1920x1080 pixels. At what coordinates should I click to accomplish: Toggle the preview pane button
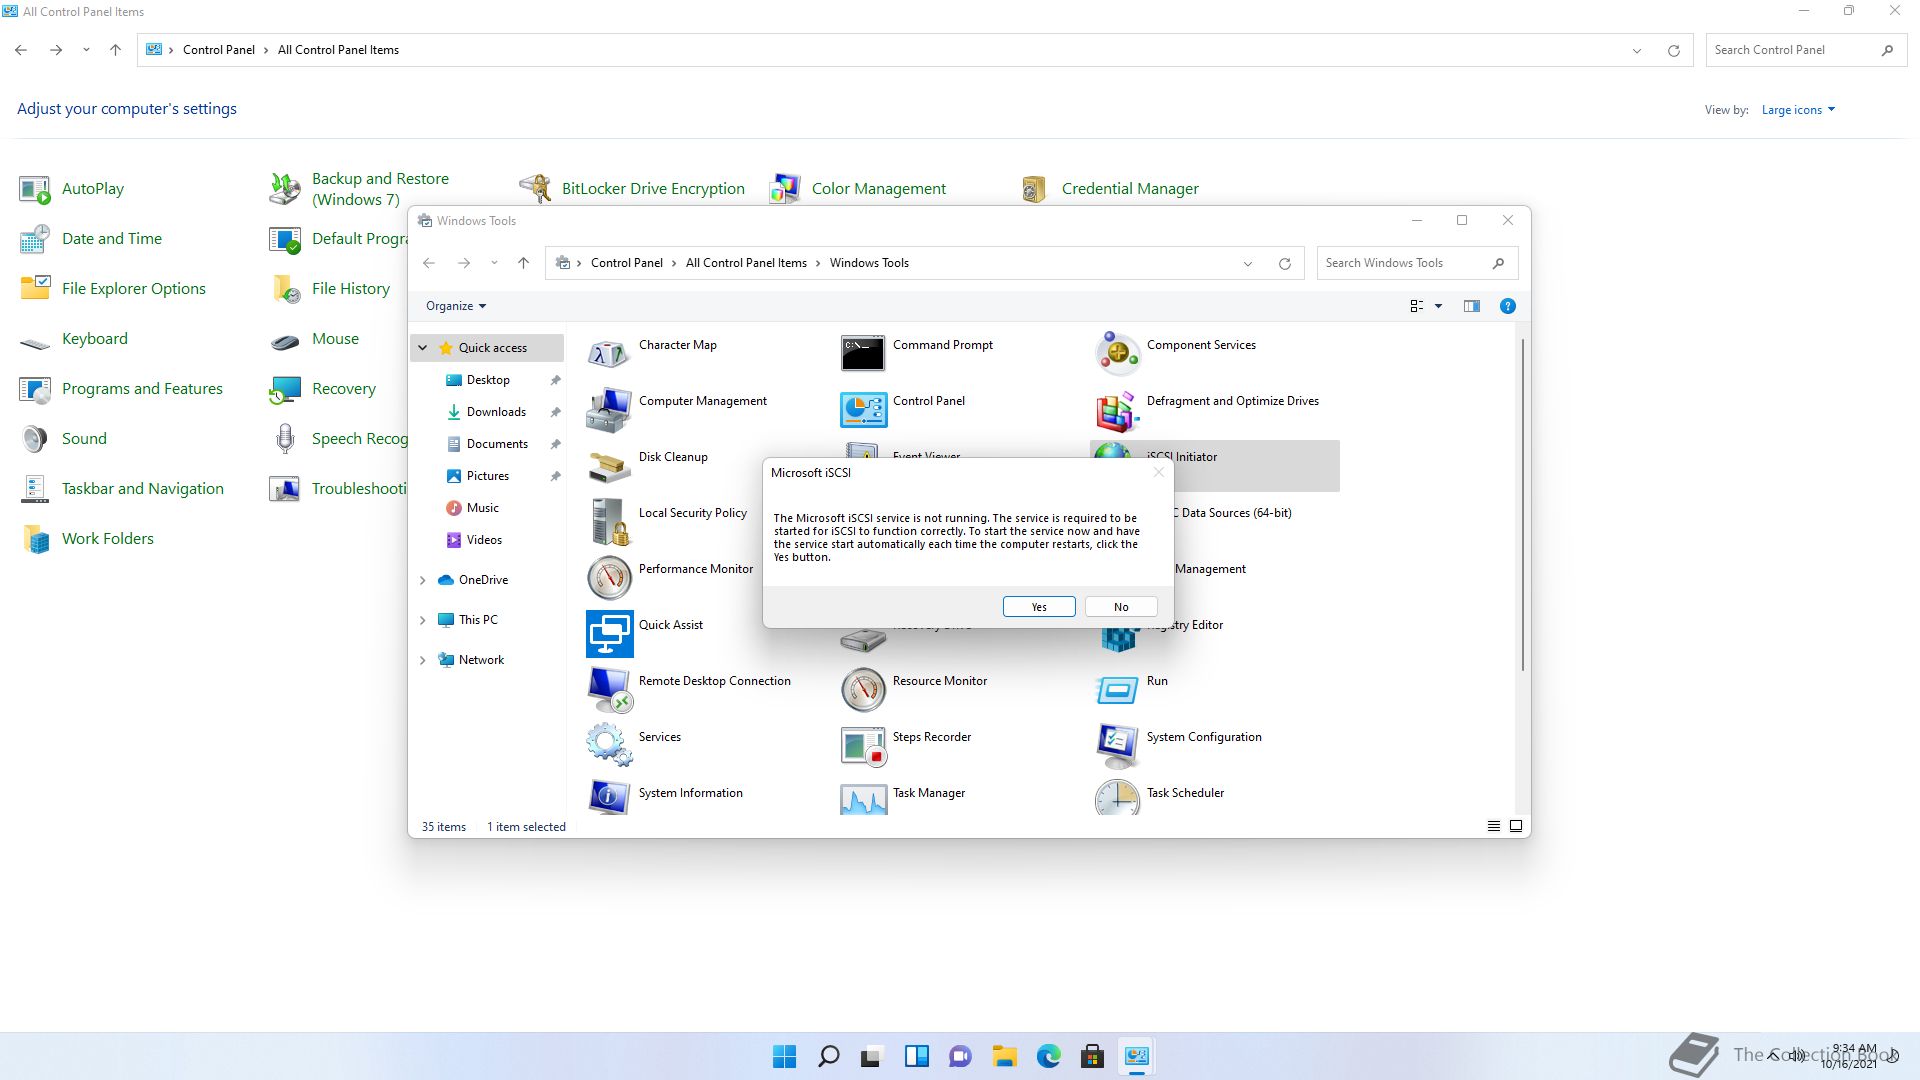tap(1471, 306)
